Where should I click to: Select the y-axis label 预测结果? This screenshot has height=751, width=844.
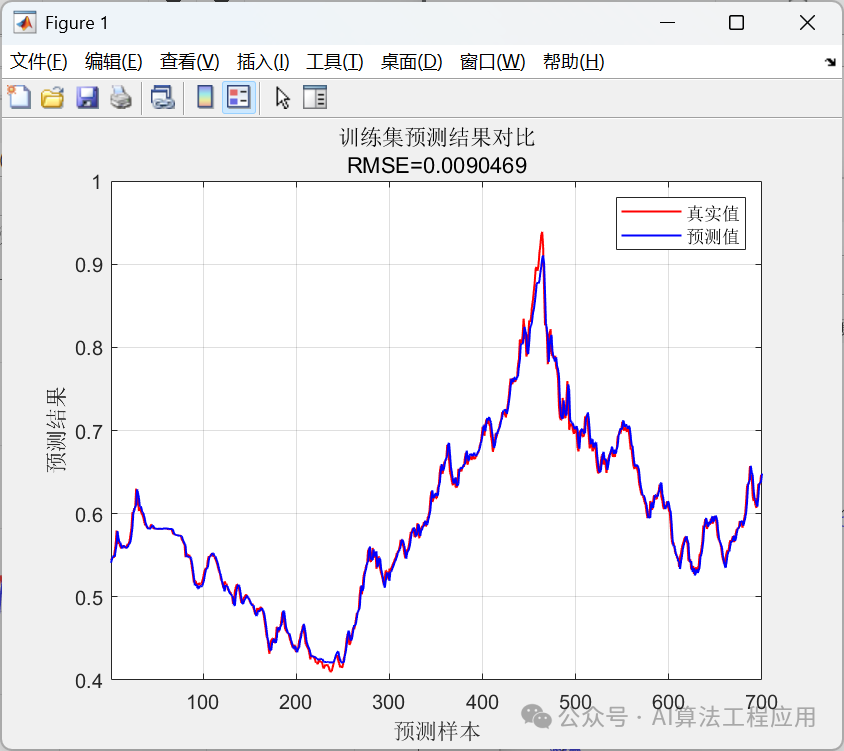(57, 430)
